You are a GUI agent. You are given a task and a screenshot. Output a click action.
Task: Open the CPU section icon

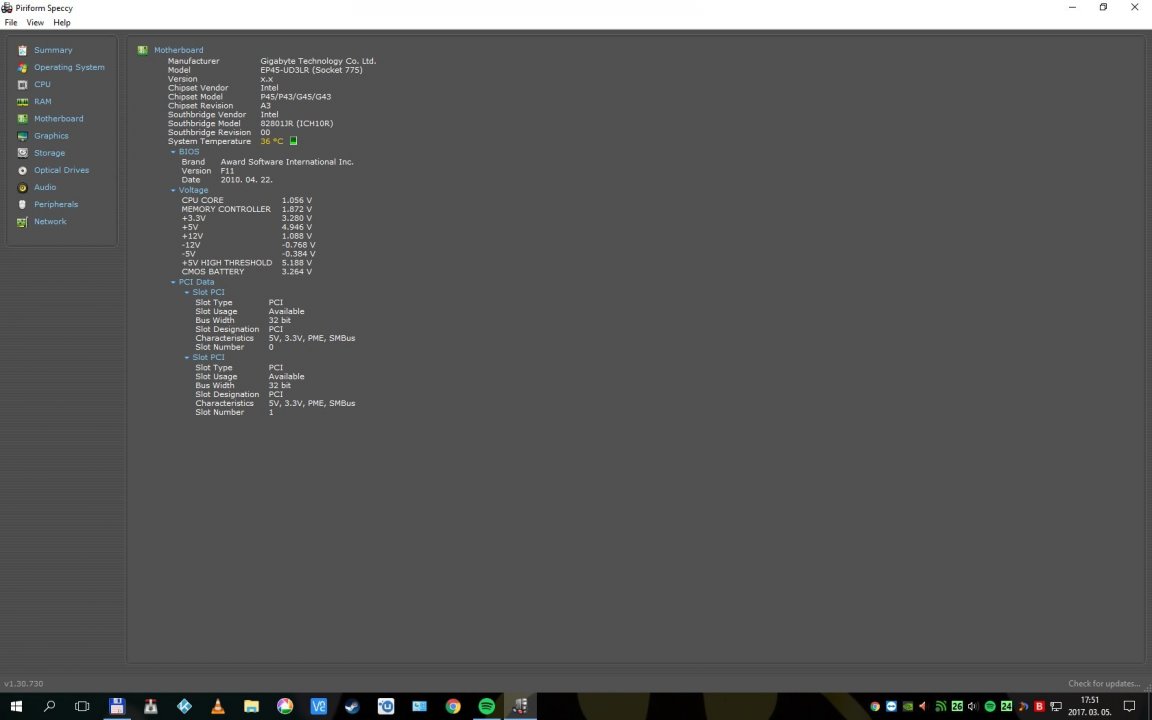coord(22,84)
